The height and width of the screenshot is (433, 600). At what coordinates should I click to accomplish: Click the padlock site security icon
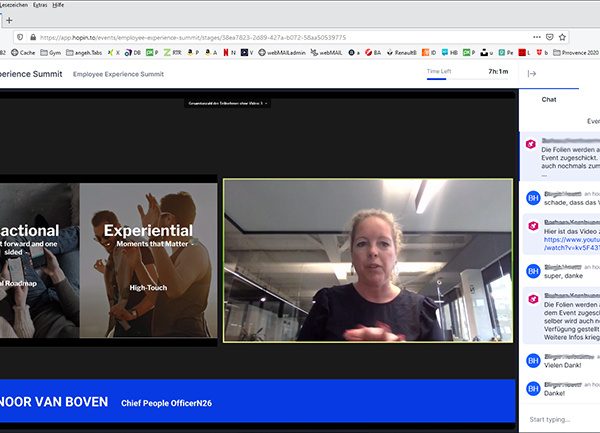33,37
